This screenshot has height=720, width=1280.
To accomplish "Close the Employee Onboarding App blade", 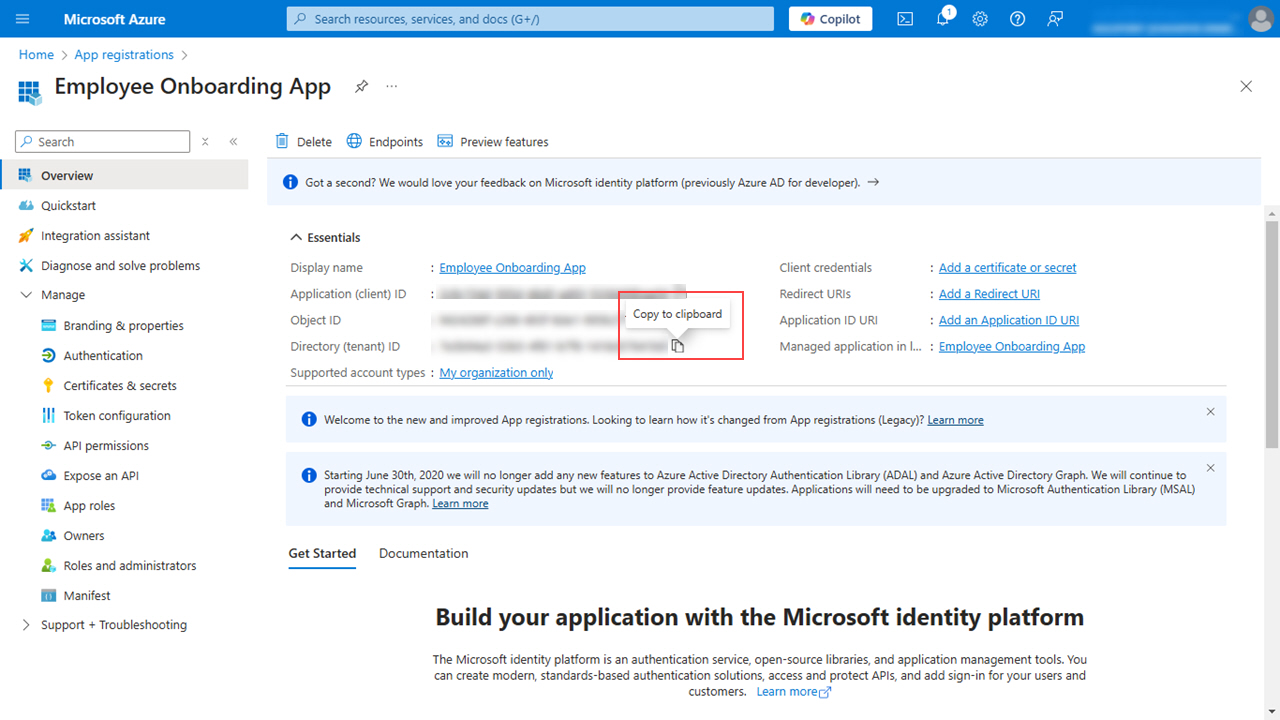I will click(1246, 87).
